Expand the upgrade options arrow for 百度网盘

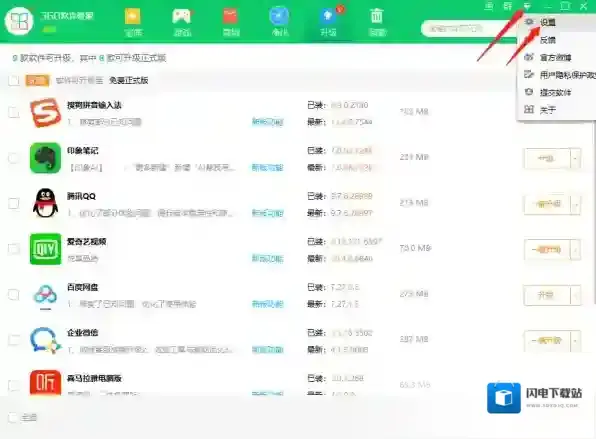point(575,295)
